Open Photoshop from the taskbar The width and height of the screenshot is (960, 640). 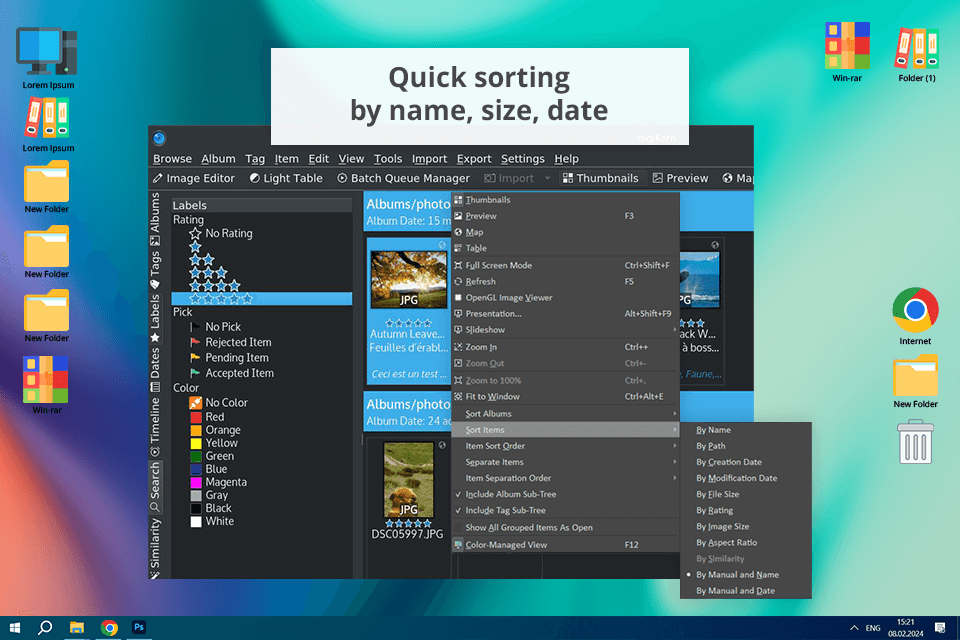click(139, 628)
